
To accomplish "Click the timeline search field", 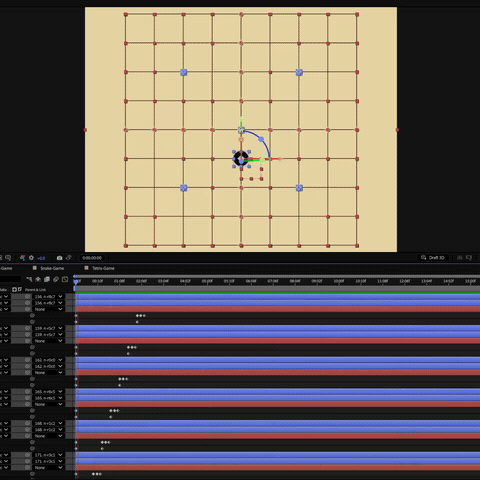I will pos(10,279).
